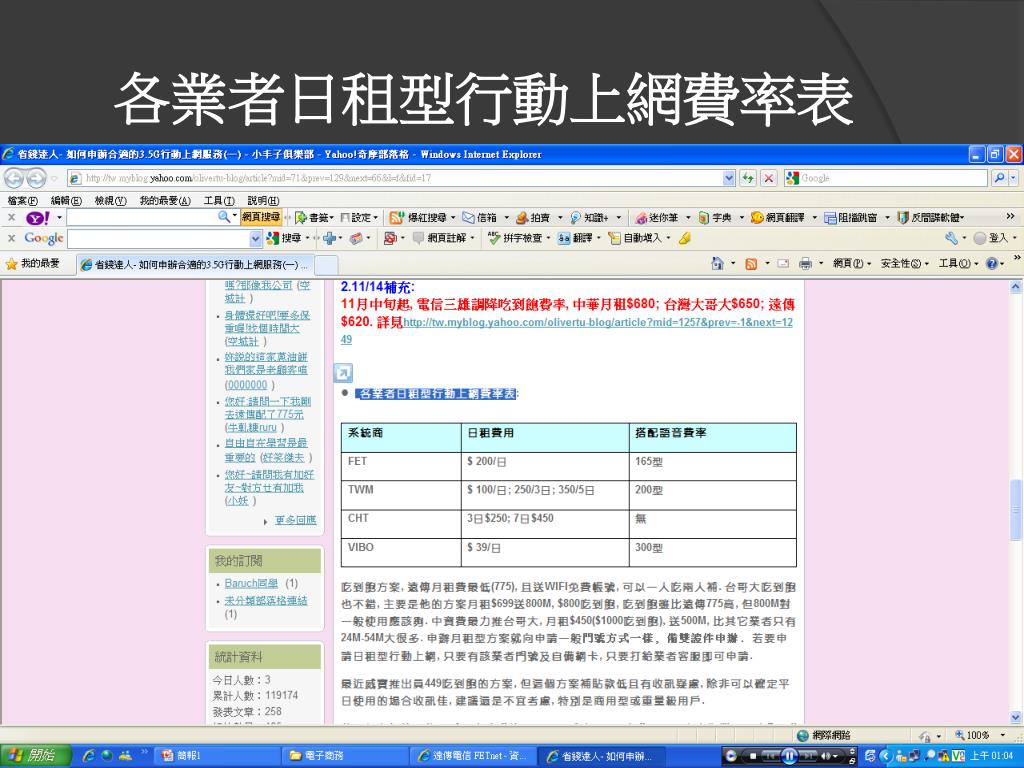Open the 工具(T) menu
This screenshot has height=768, width=1024.
(x=219, y=200)
